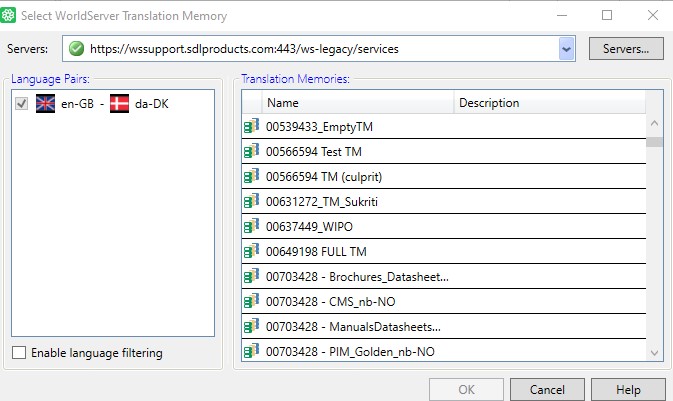Click the icon next to 00649198 FULL TM

(251, 252)
